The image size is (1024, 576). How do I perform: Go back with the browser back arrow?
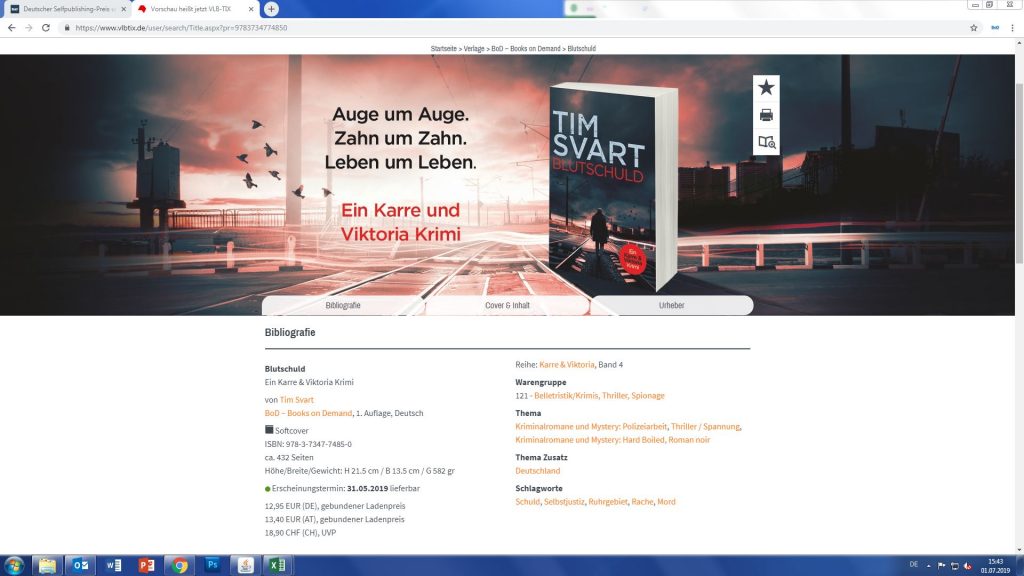[11, 28]
